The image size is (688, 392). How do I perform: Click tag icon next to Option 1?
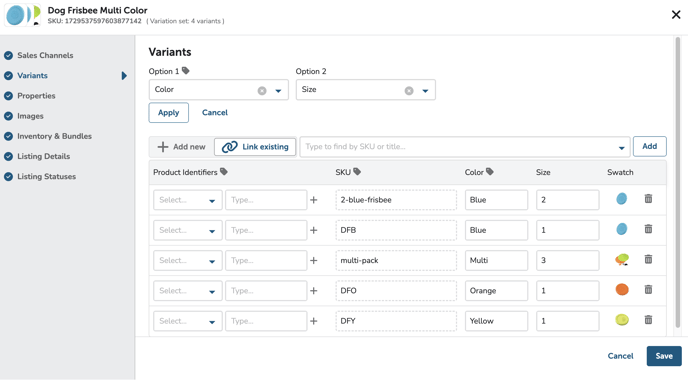(186, 71)
